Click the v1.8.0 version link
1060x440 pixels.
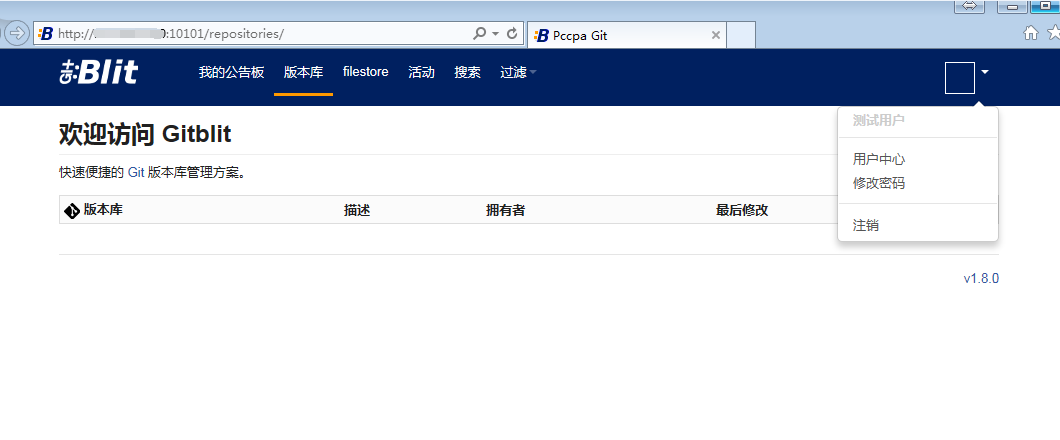pos(981,278)
